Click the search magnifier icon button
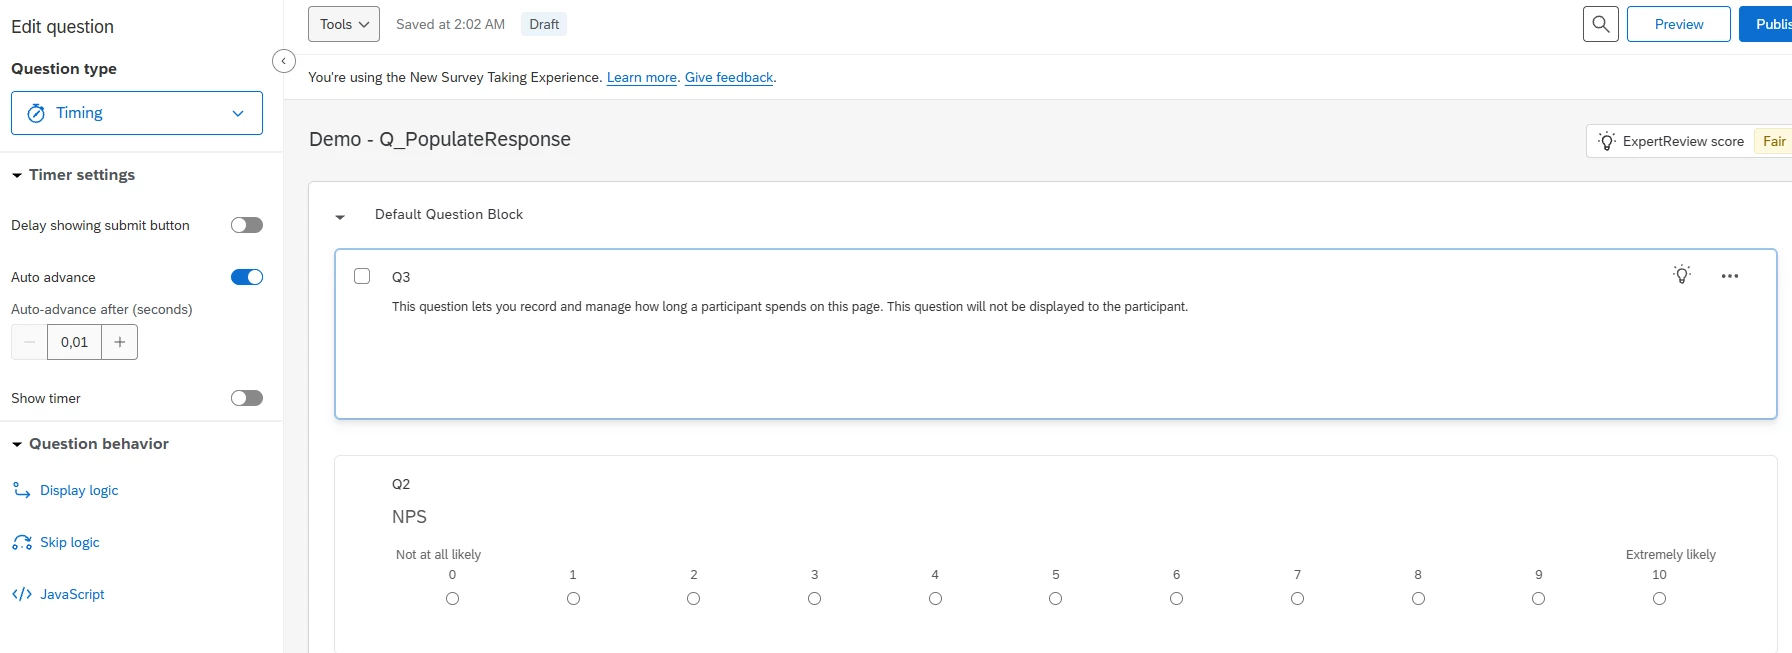Screen dimensions: 1792x653 tap(1600, 24)
